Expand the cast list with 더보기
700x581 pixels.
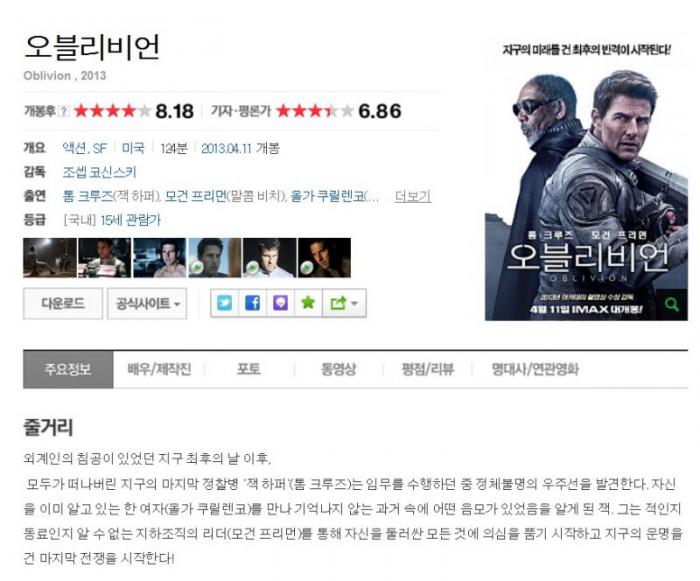413,196
